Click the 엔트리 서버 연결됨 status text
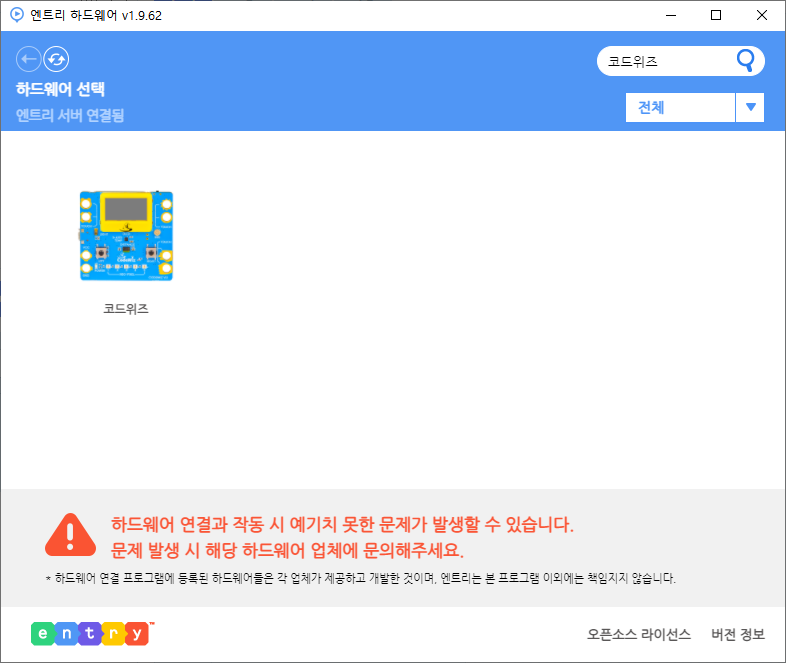Viewport: 786px width, 663px height. click(x=70, y=115)
